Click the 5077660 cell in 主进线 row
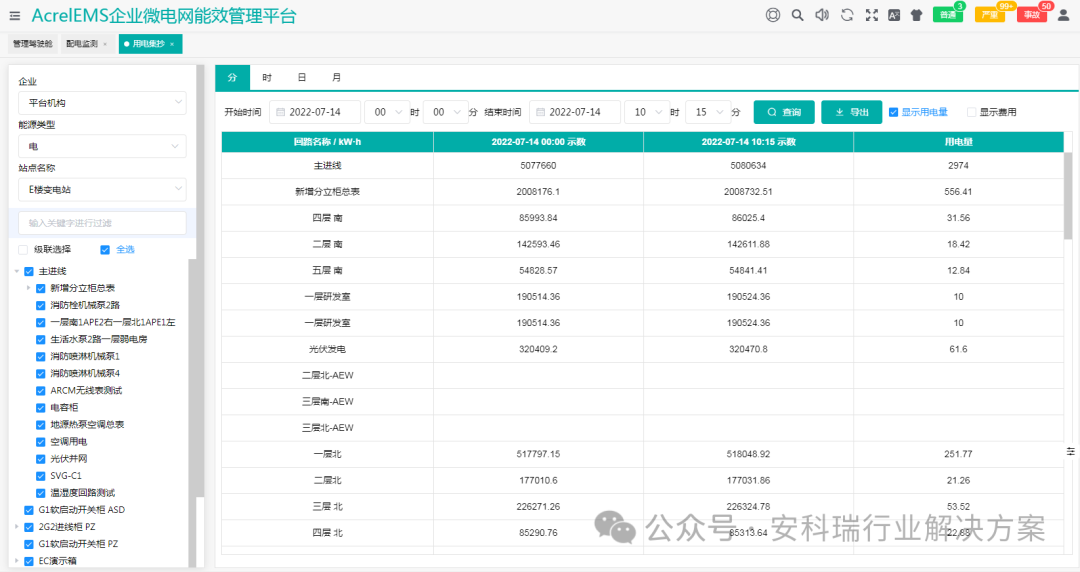Screen dimensions: 1080x572 coord(538,165)
